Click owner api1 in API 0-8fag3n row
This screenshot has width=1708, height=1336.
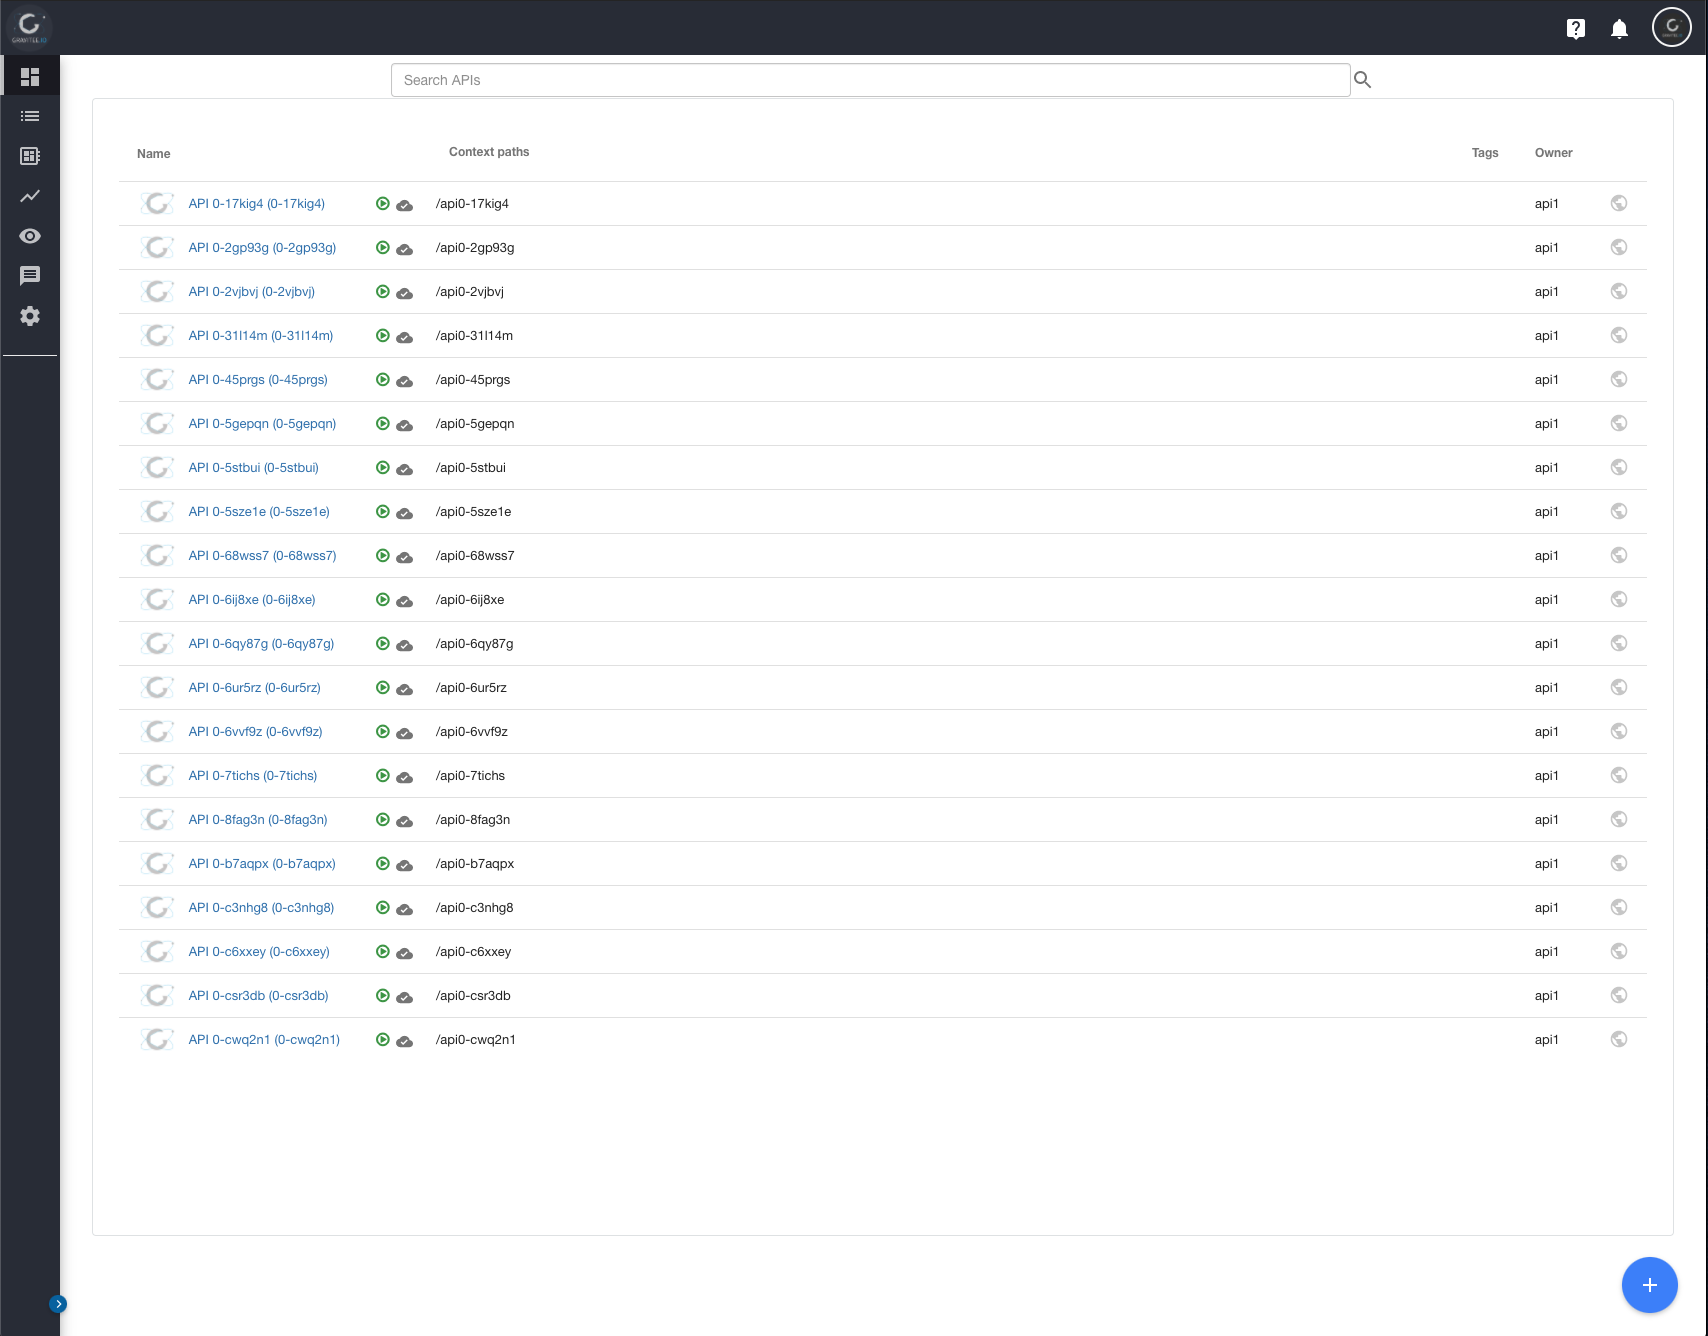1547,820
